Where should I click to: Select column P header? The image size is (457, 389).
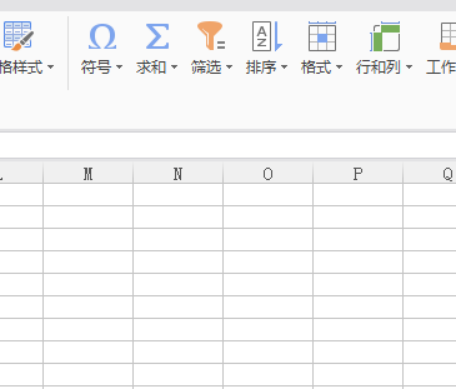tap(358, 174)
